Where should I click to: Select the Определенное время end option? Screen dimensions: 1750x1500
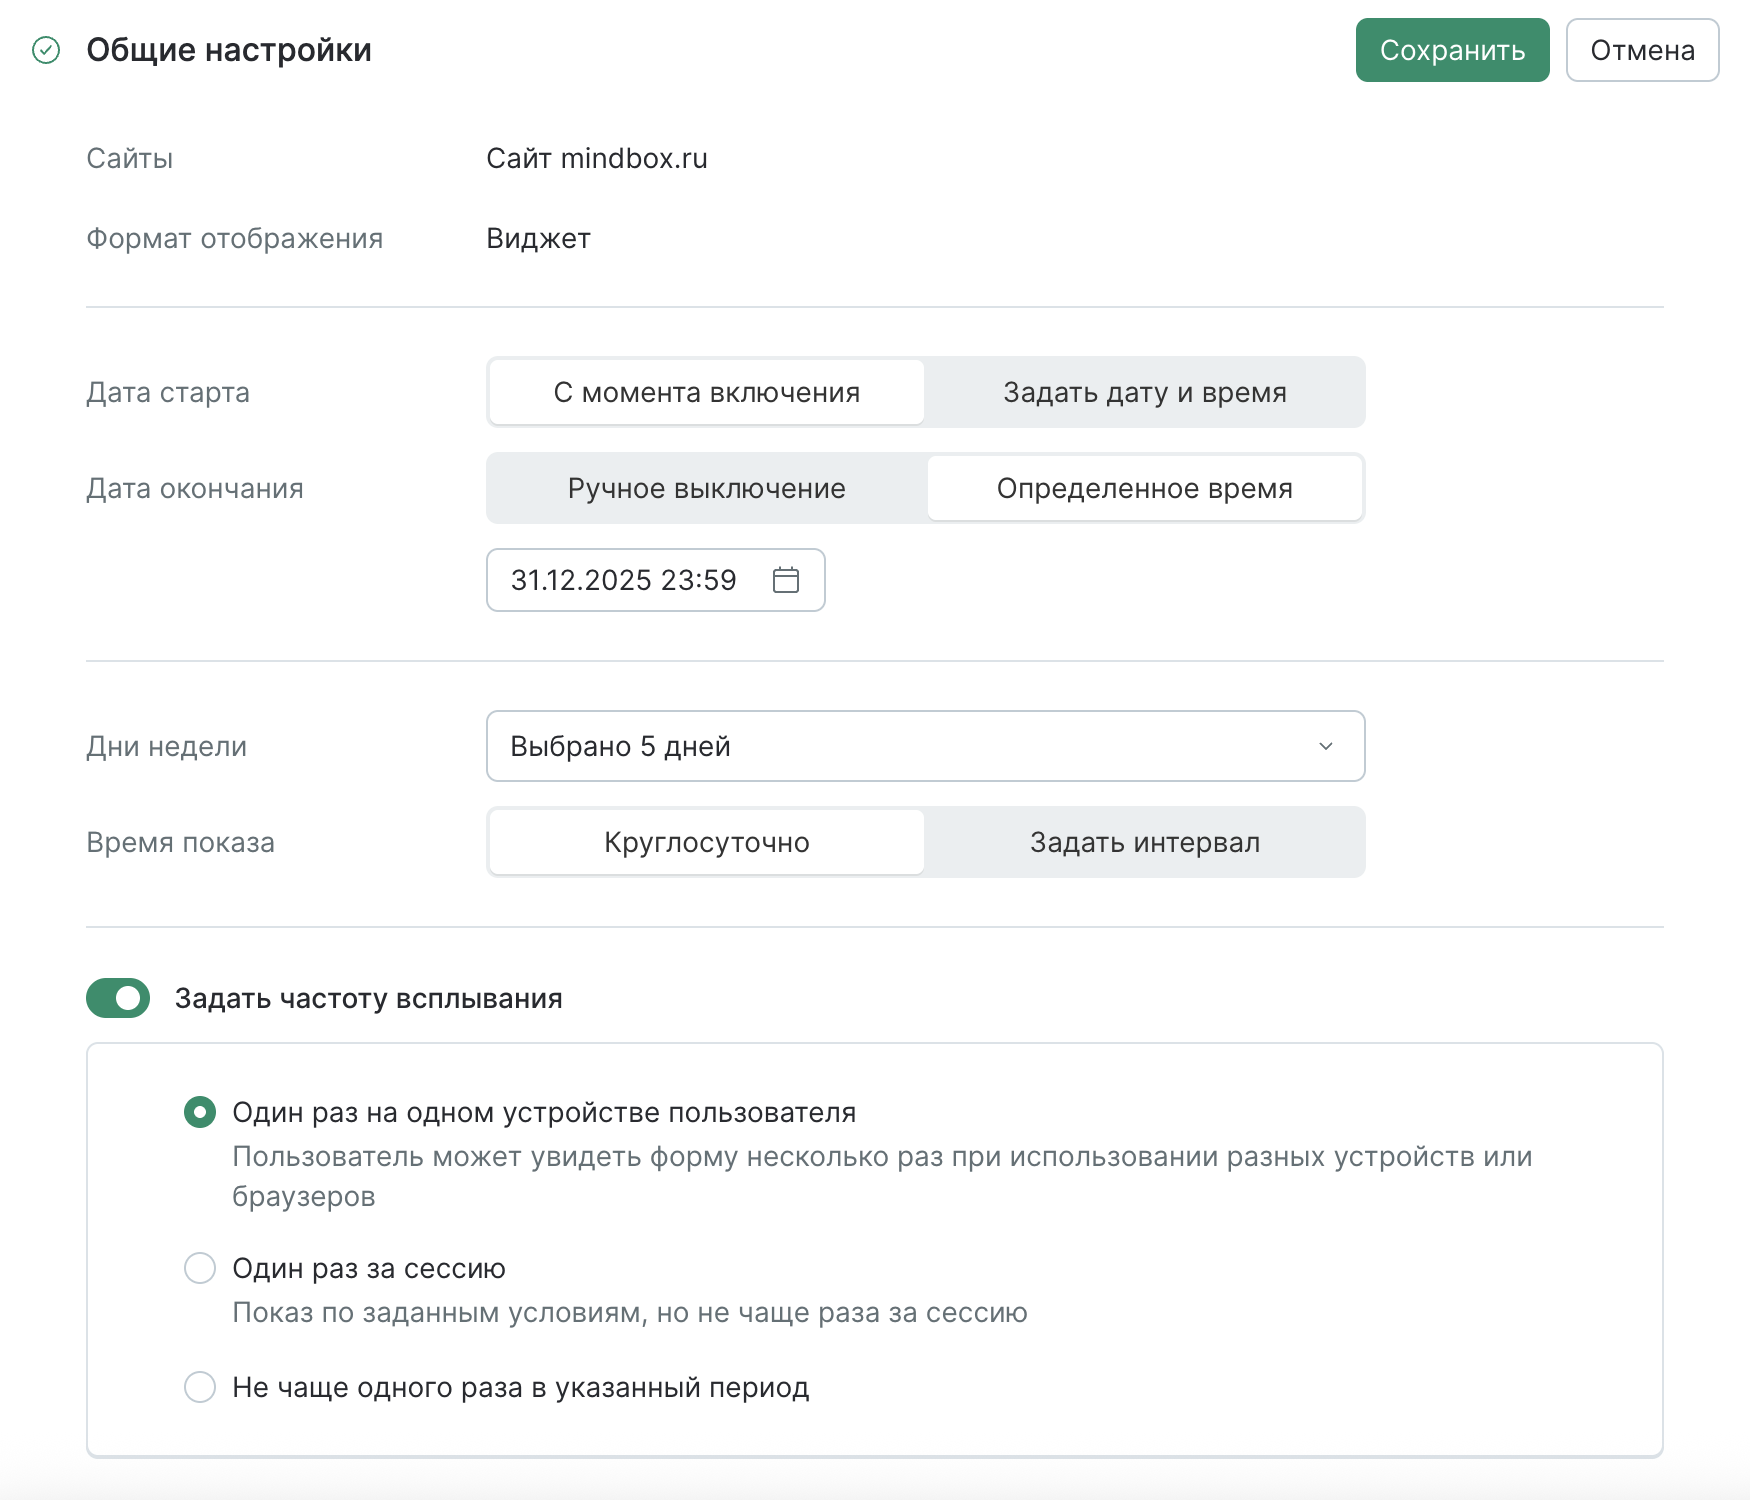click(x=1144, y=488)
